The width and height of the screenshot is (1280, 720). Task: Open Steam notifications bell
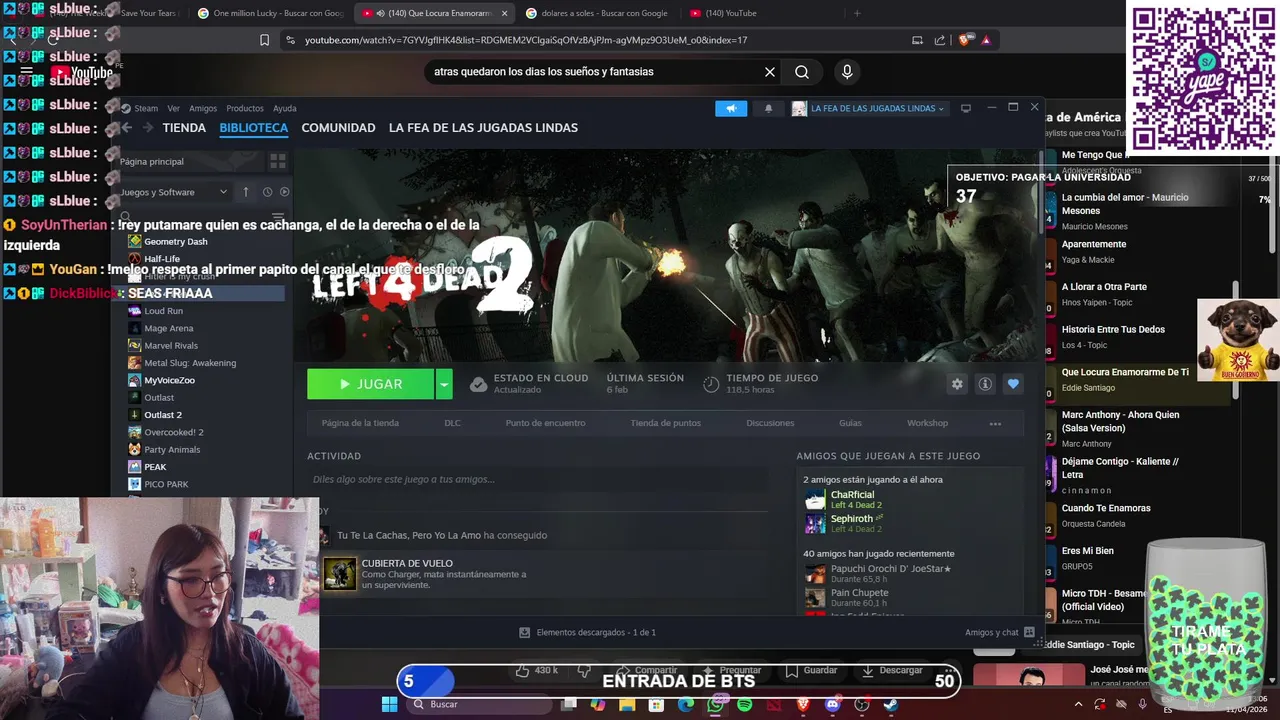pos(768,108)
